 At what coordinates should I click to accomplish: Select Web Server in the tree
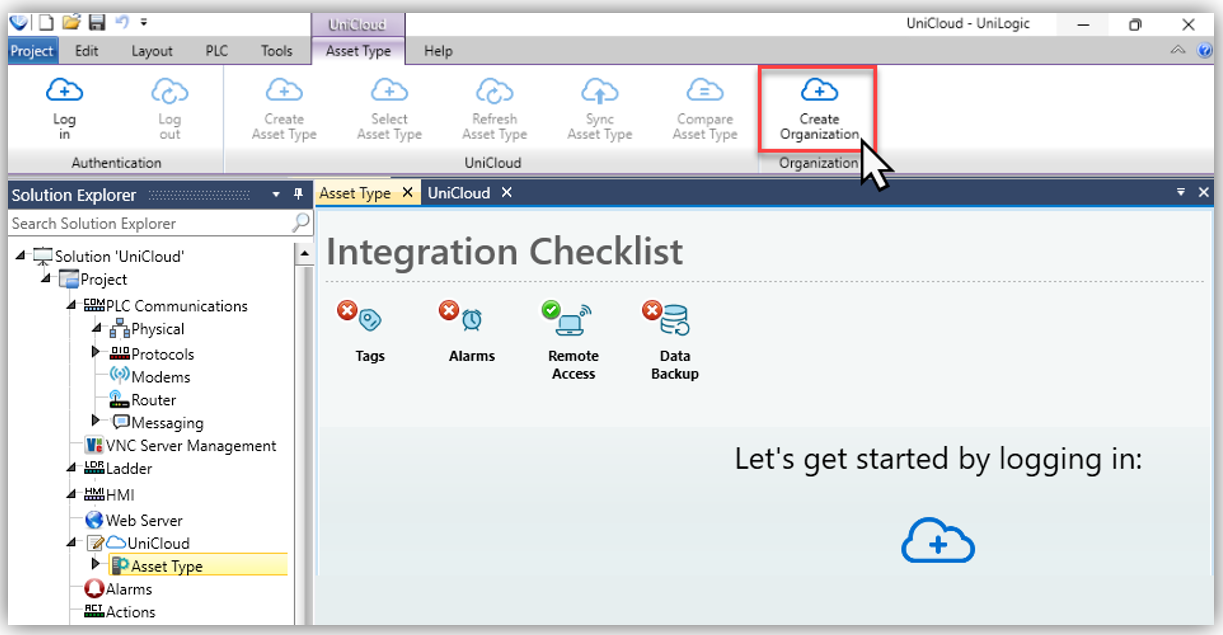point(144,520)
